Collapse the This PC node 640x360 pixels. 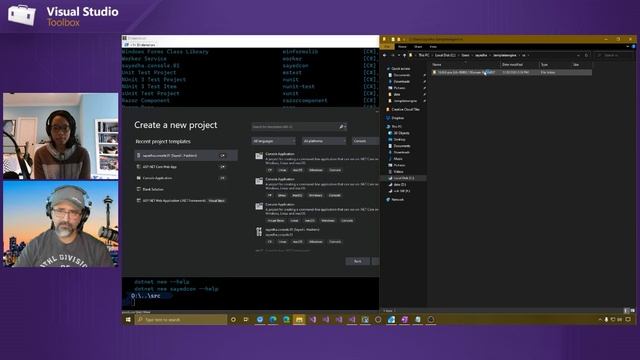[x=396, y=127]
